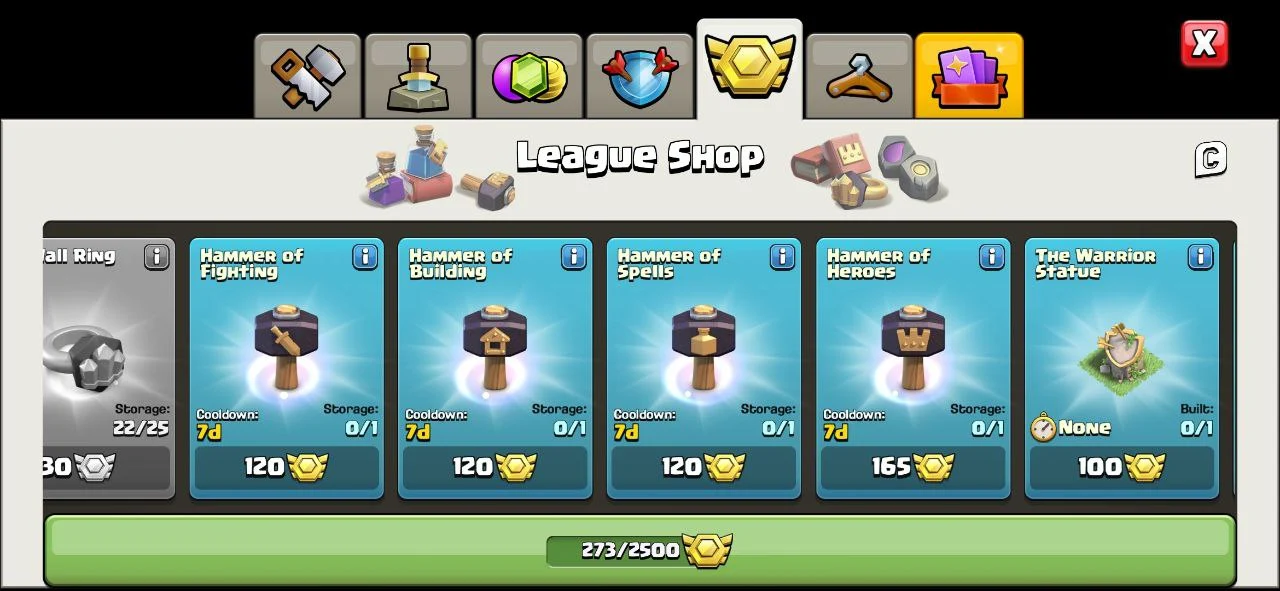
Task: View Wall Ring info details
Action: tap(156, 257)
